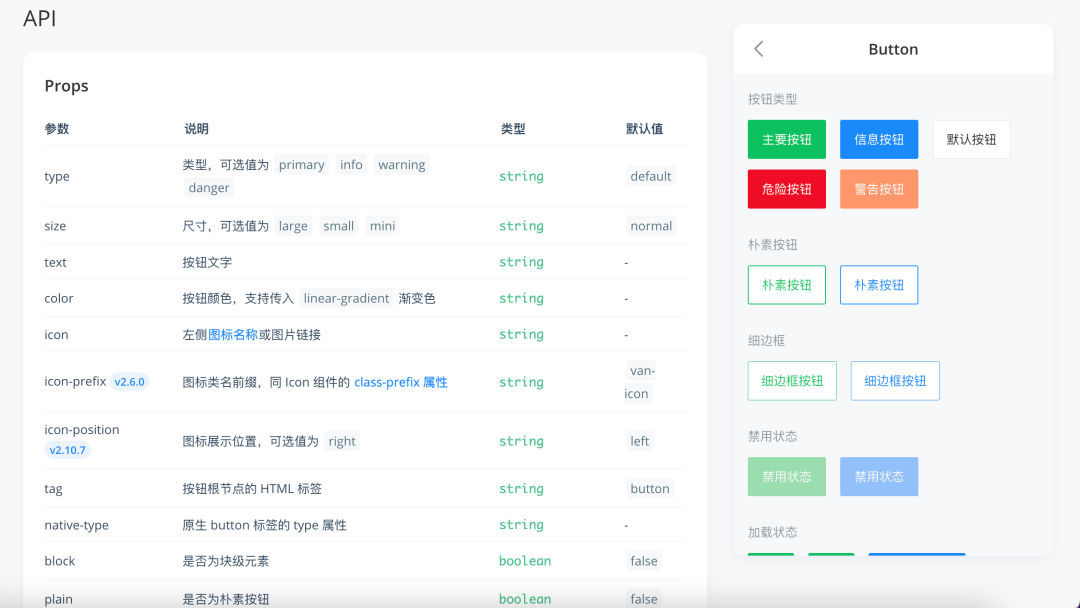The height and width of the screenshot is (608, 1080).
Task: Tap the green 主要按钮 button
Action: click(x=787, y=140)
